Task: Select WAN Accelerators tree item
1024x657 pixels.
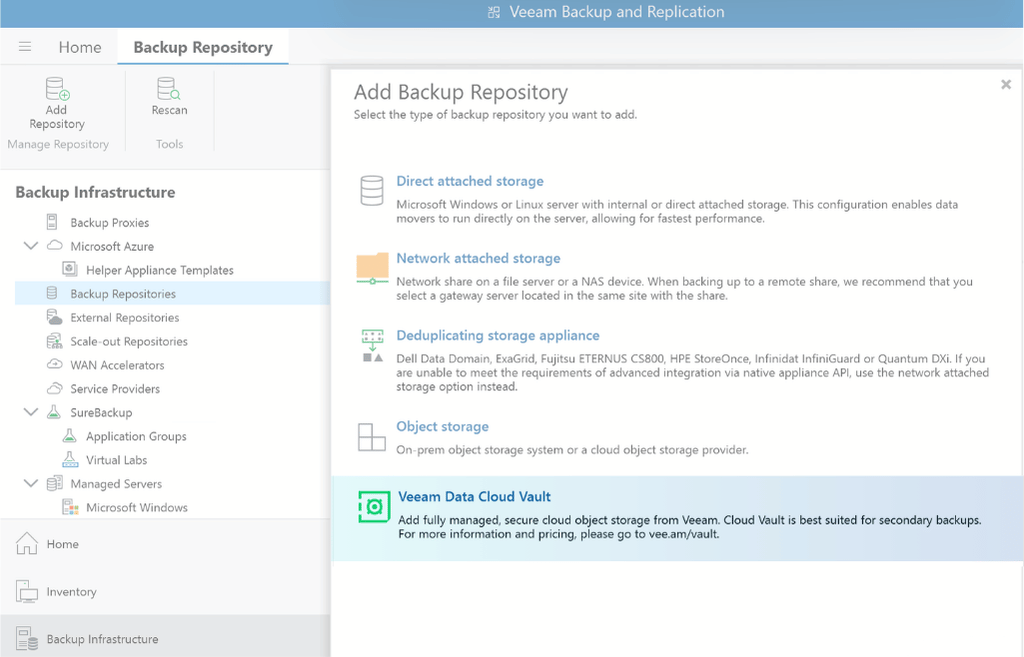Action: tap(118, 365)
